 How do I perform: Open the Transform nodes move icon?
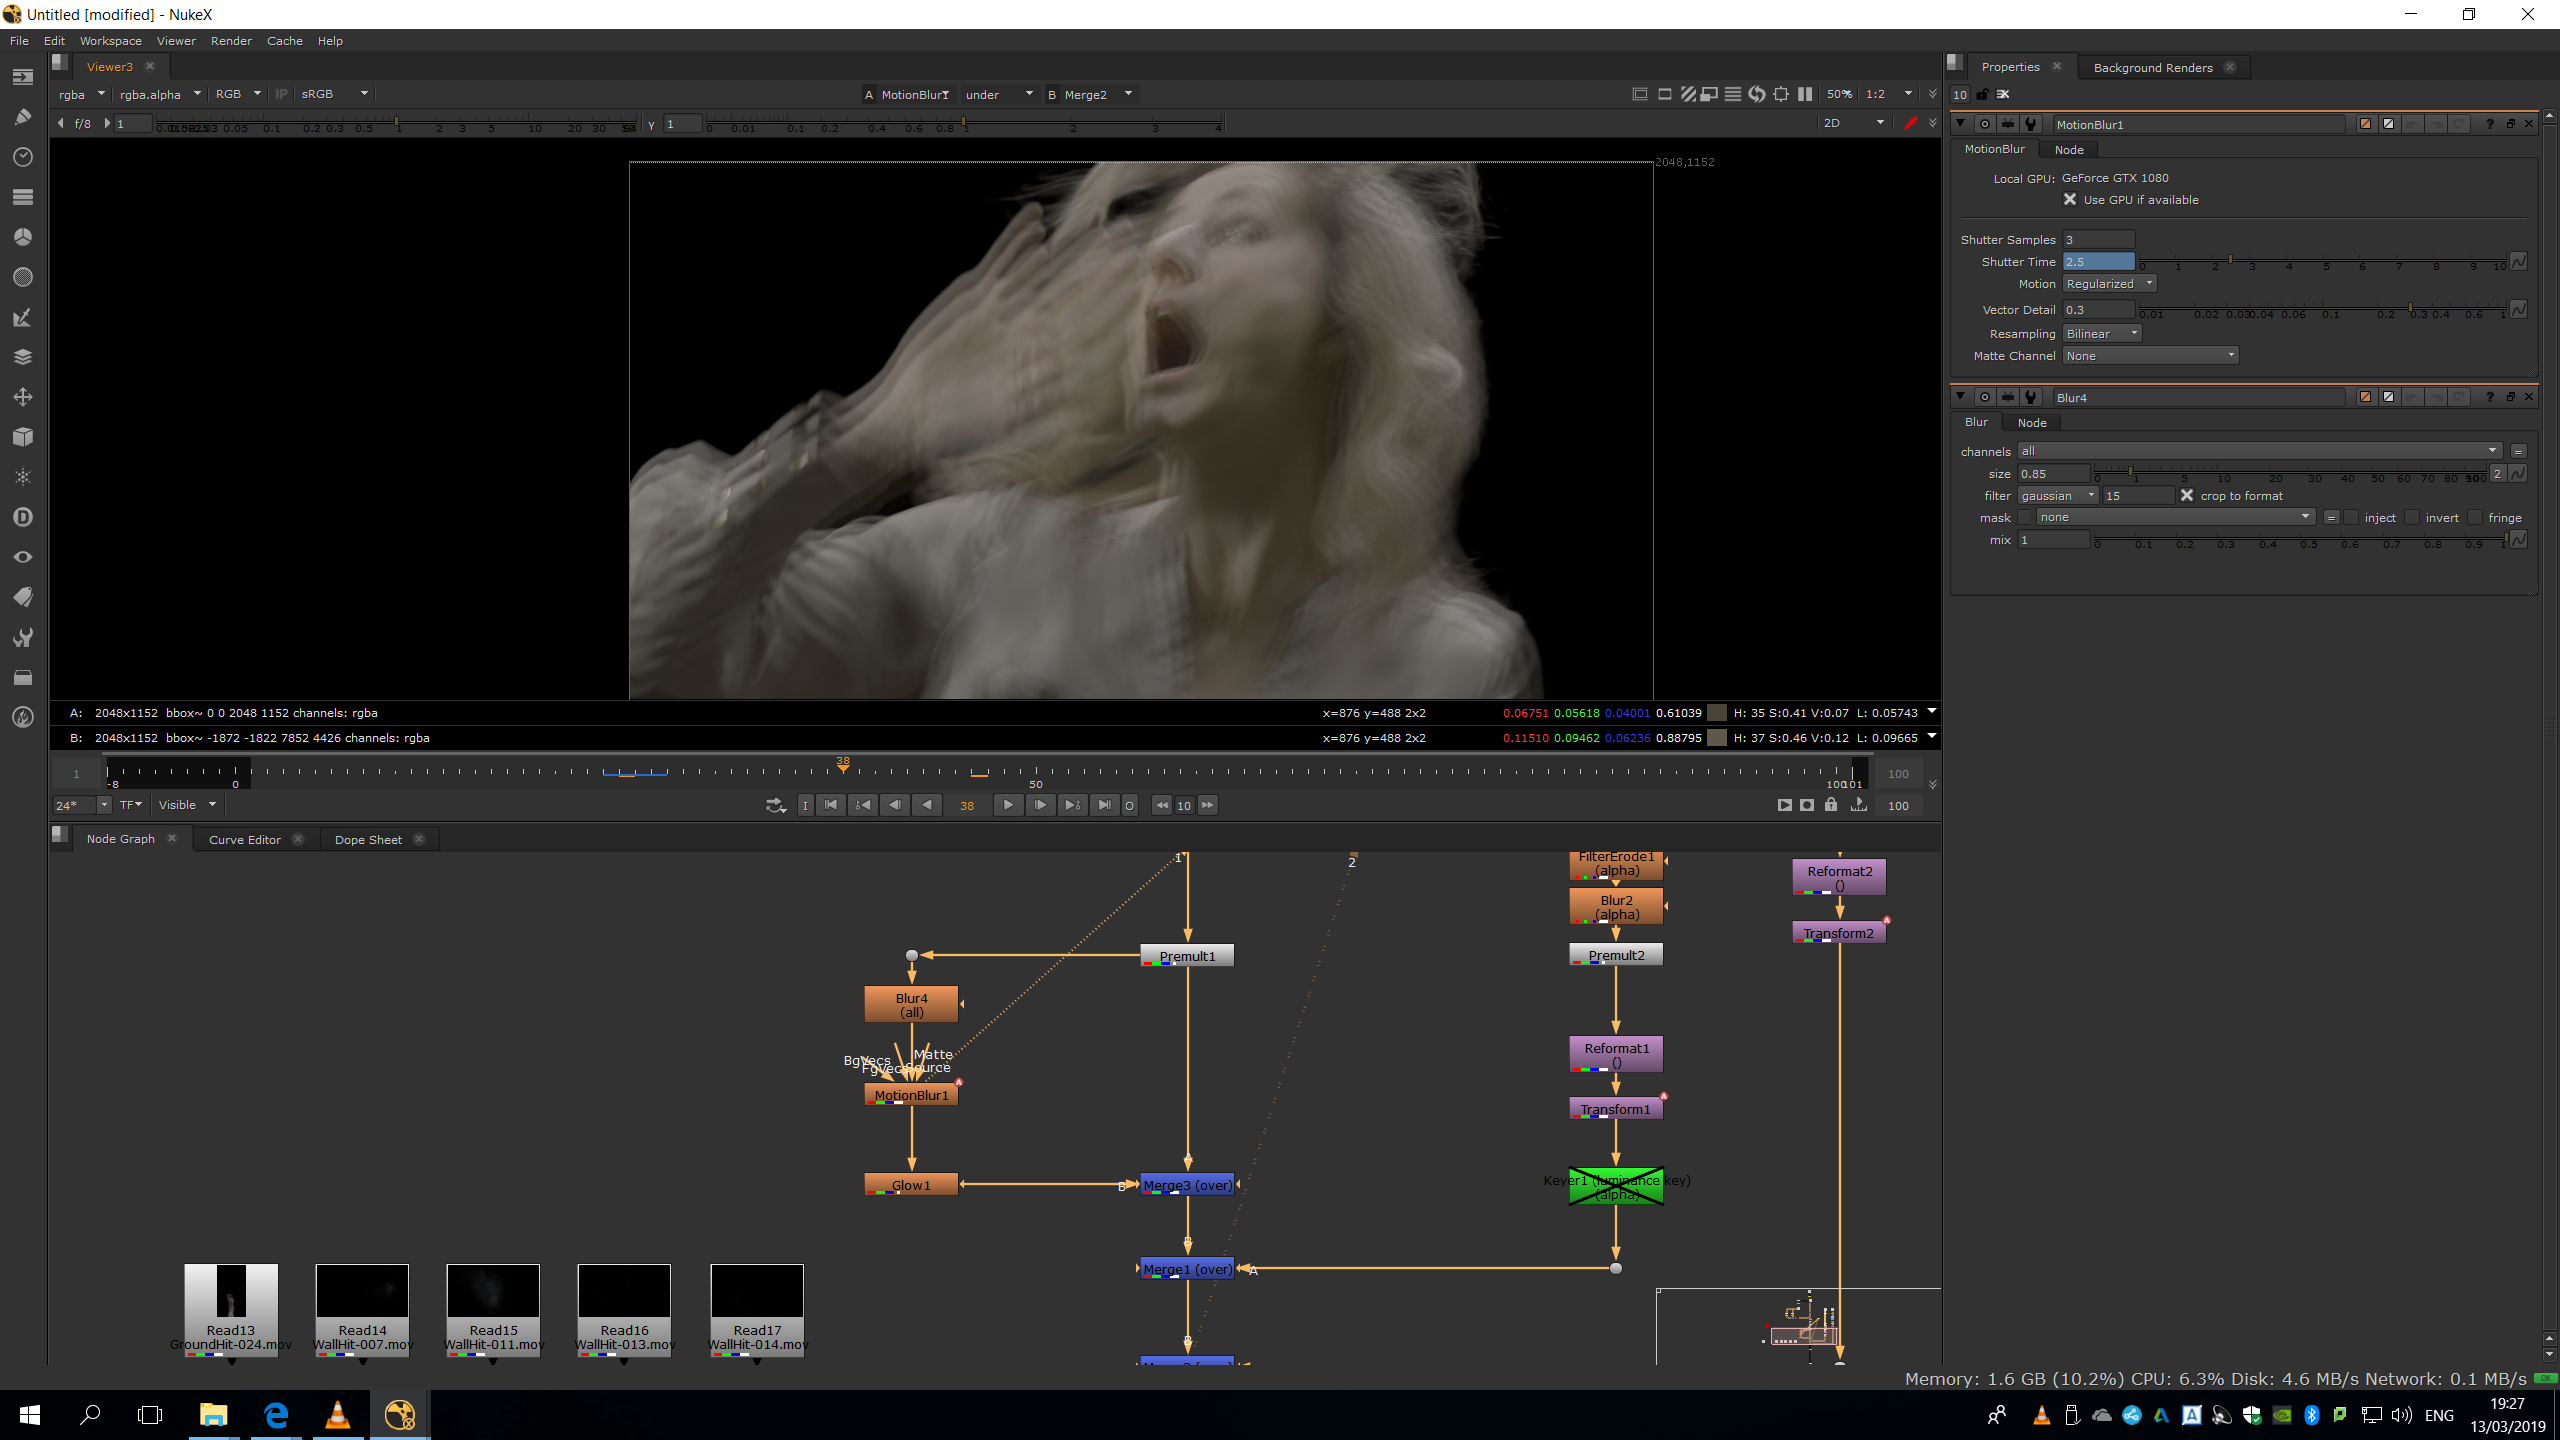point(23,397)
